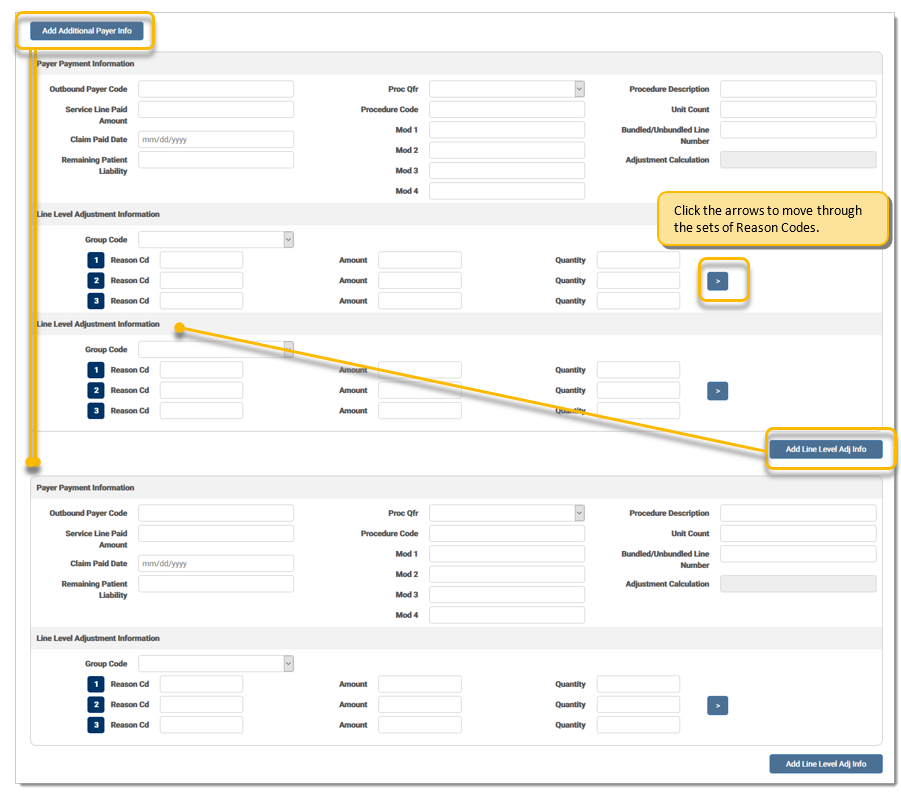Click the first Claim Paid Date field

tap(215, 140)
